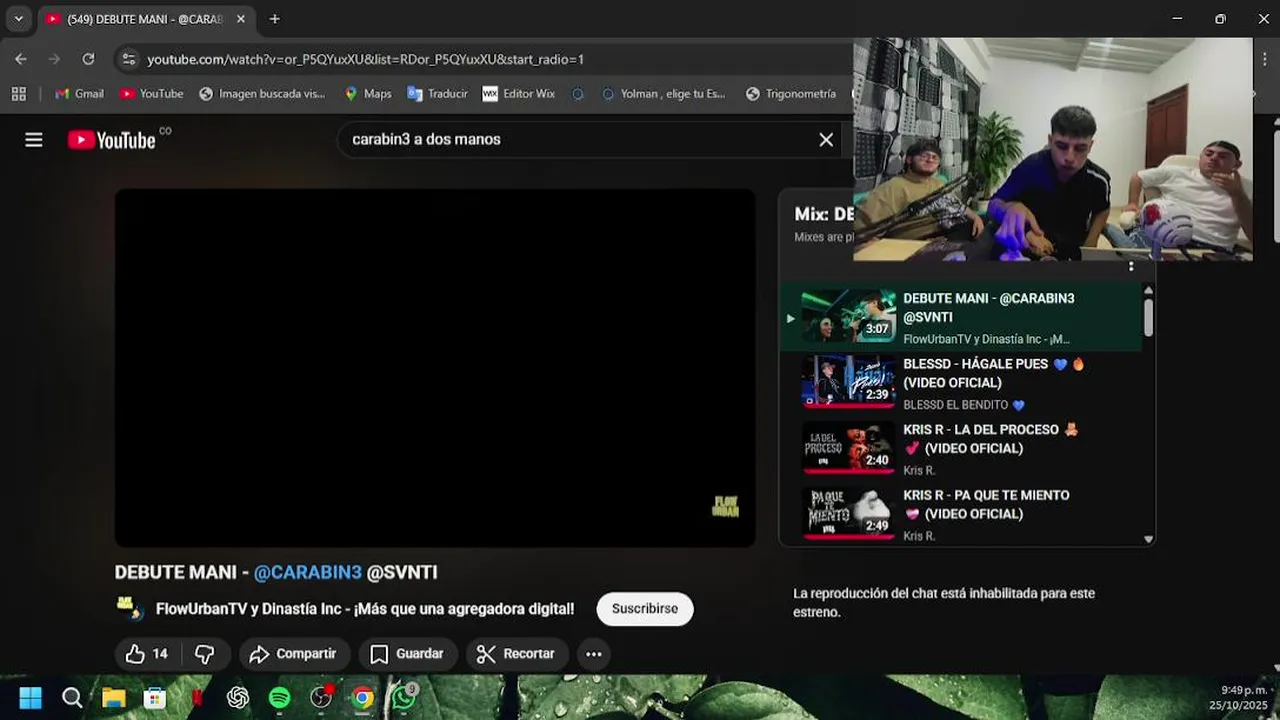Click the Recortar clip button
The height and width of the screenshot is (720, 1280).
click(x=517, y=654)
